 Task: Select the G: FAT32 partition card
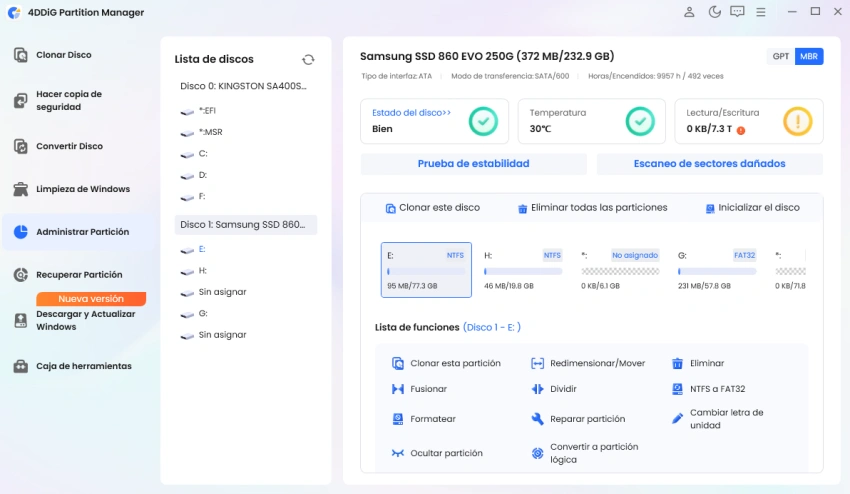(717, 270)
